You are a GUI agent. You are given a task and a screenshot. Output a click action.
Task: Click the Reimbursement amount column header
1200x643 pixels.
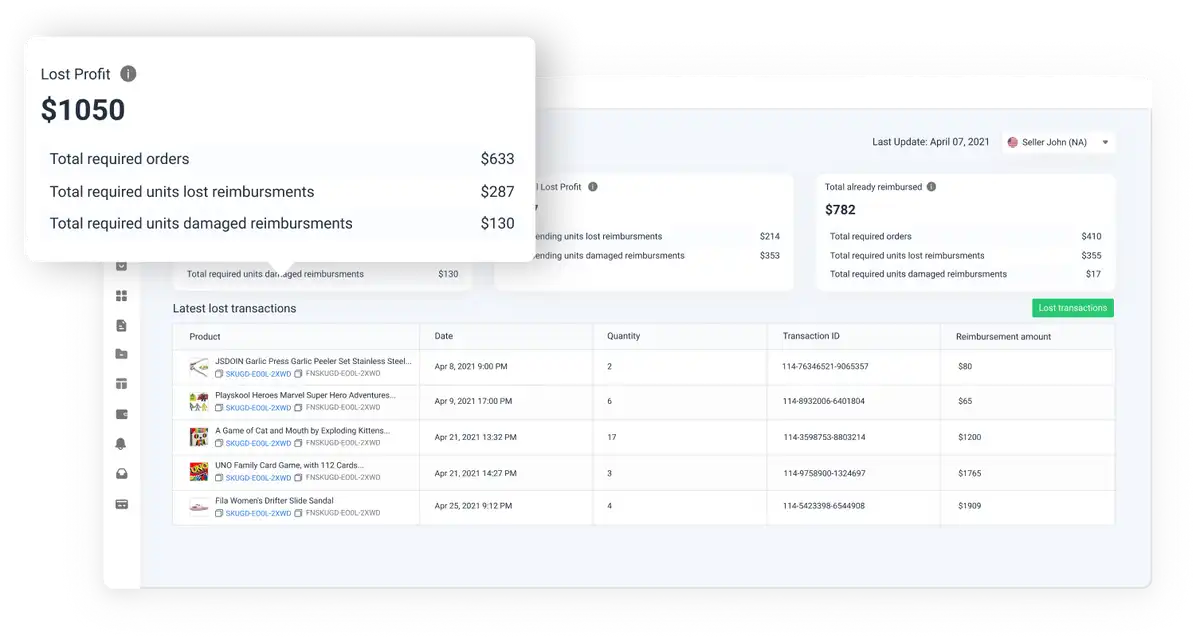1003,337
